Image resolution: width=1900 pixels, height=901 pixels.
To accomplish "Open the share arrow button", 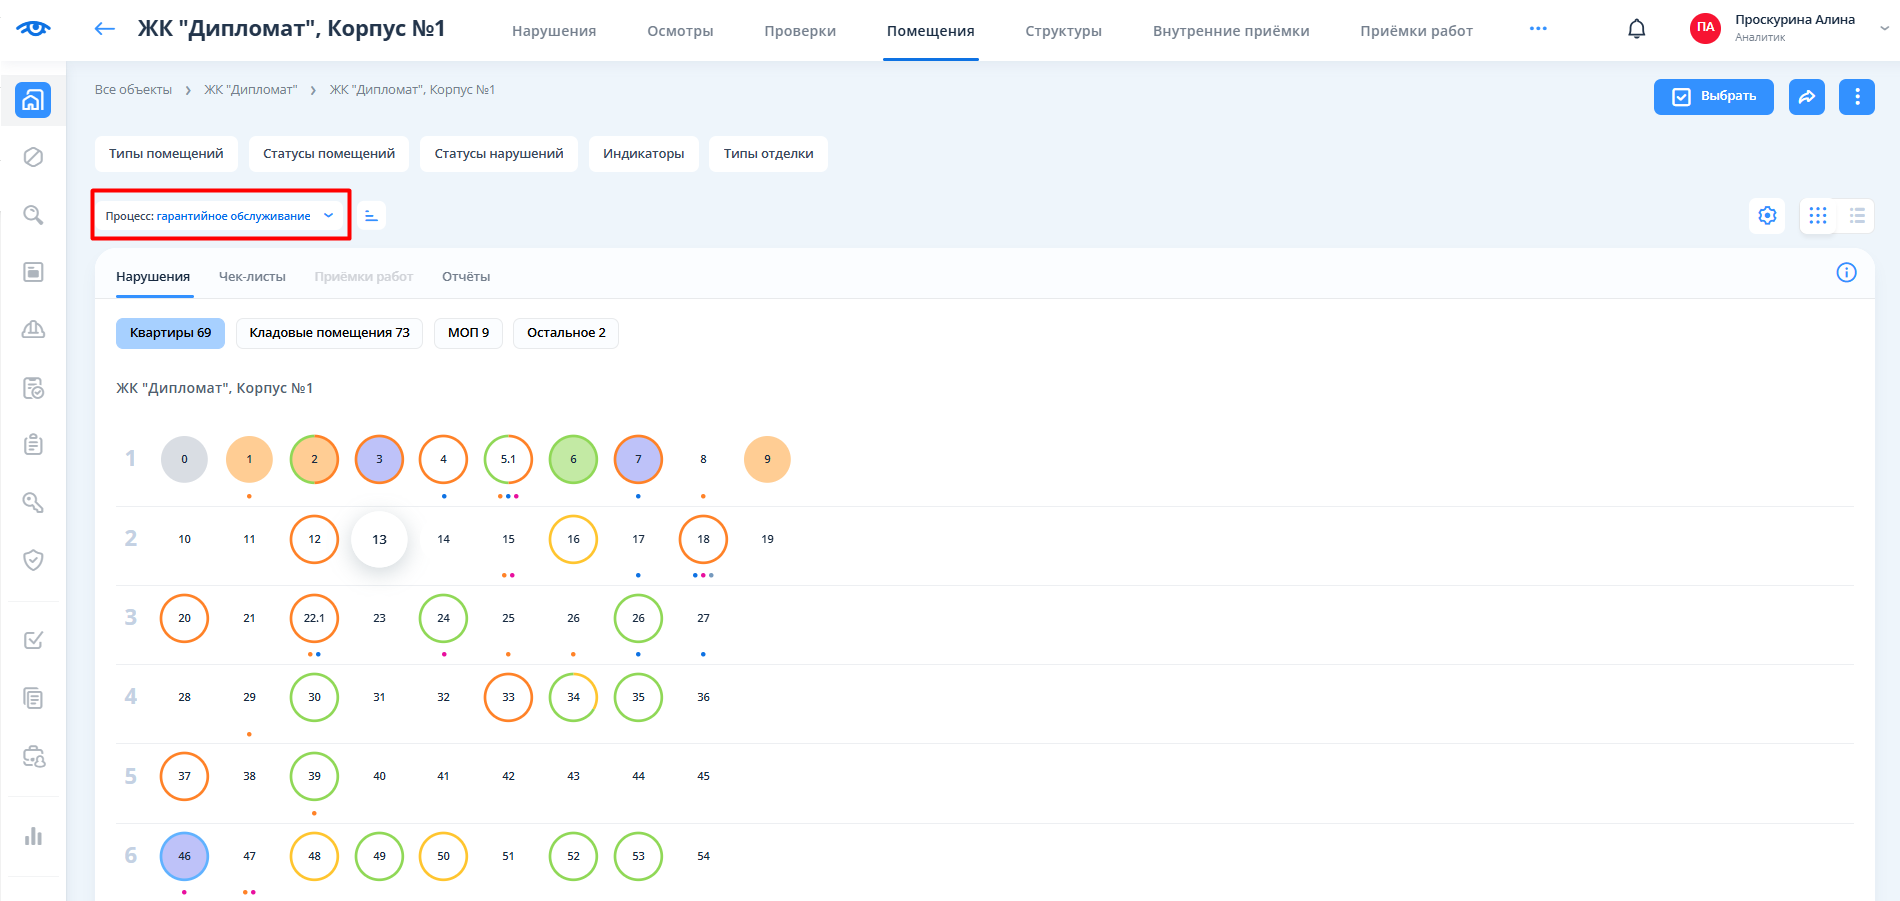I will coord(1806,97).
